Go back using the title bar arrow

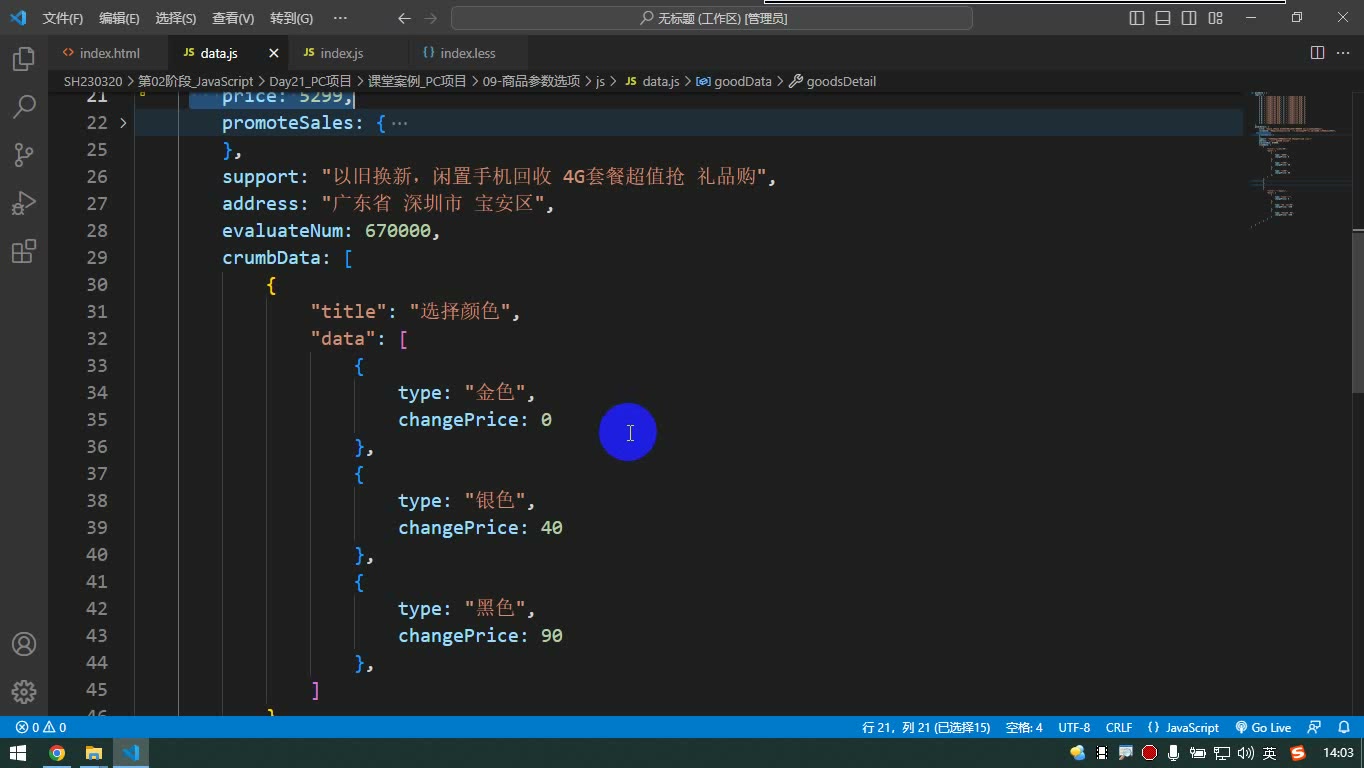pos(404,18)
